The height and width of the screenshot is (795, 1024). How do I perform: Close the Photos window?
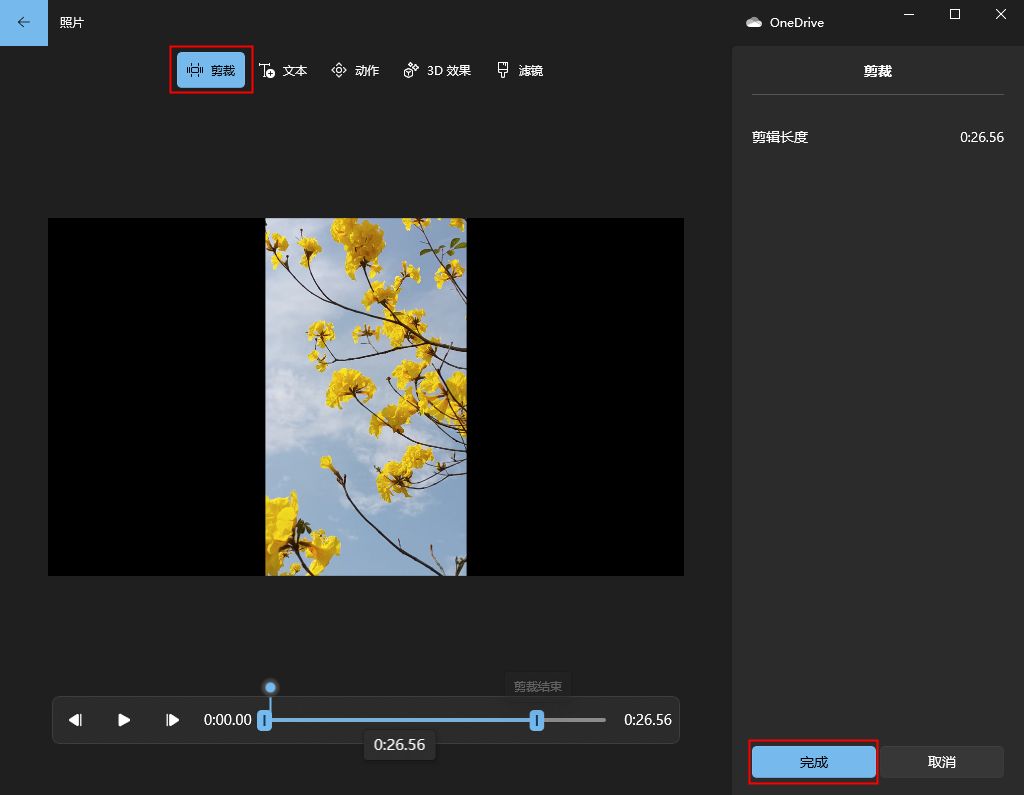tap(1000, 14)
